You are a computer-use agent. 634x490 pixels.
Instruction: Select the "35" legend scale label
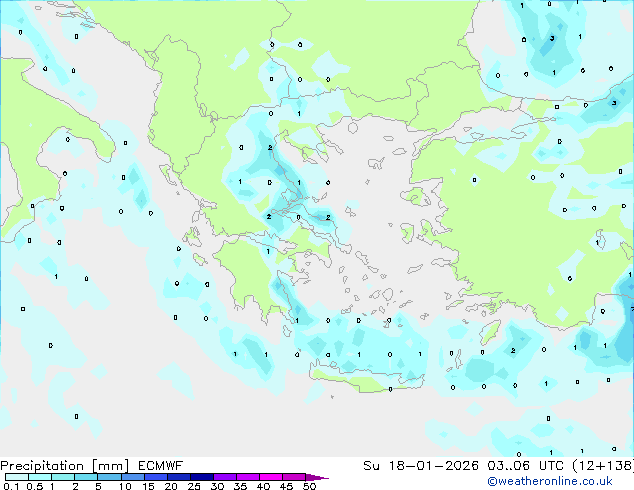pyautogui.click(x=240, y=486)
